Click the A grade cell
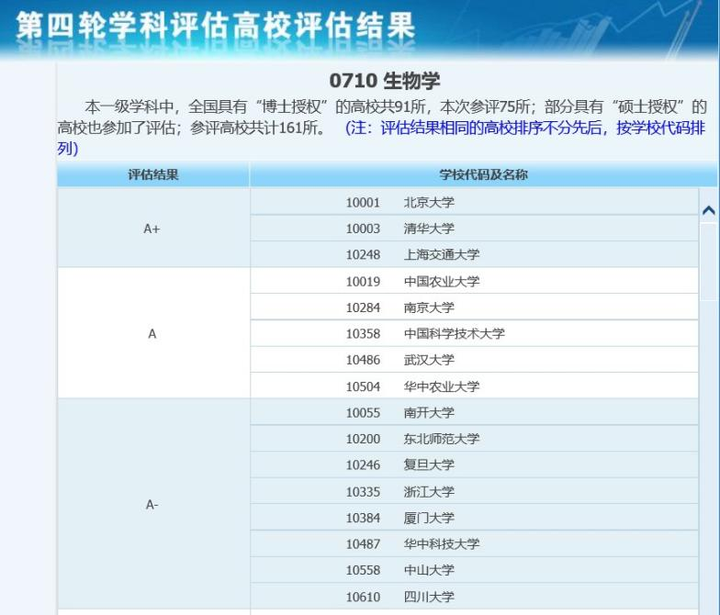The height and width of the screenshot is (615, 720). [x=153, y=333]
